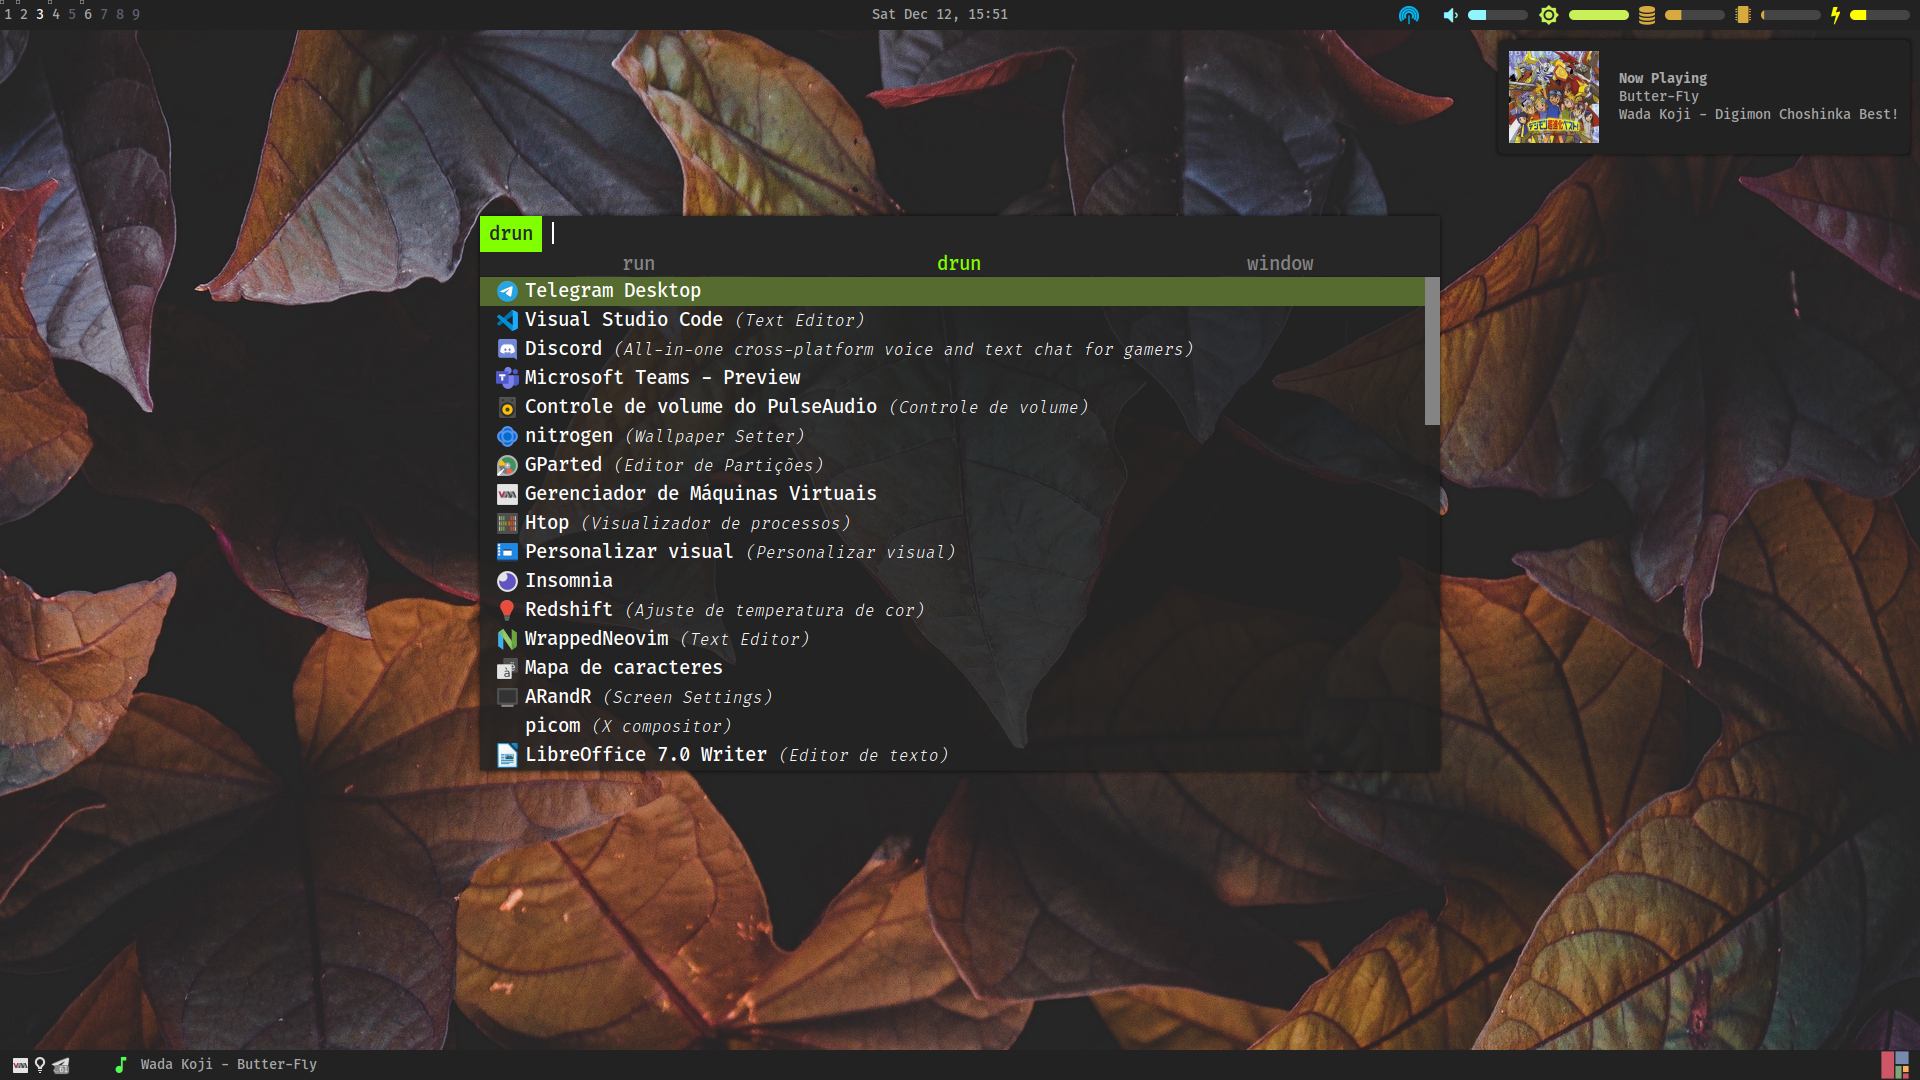Click the ARandR screen icon

click(x=507, y=697)
